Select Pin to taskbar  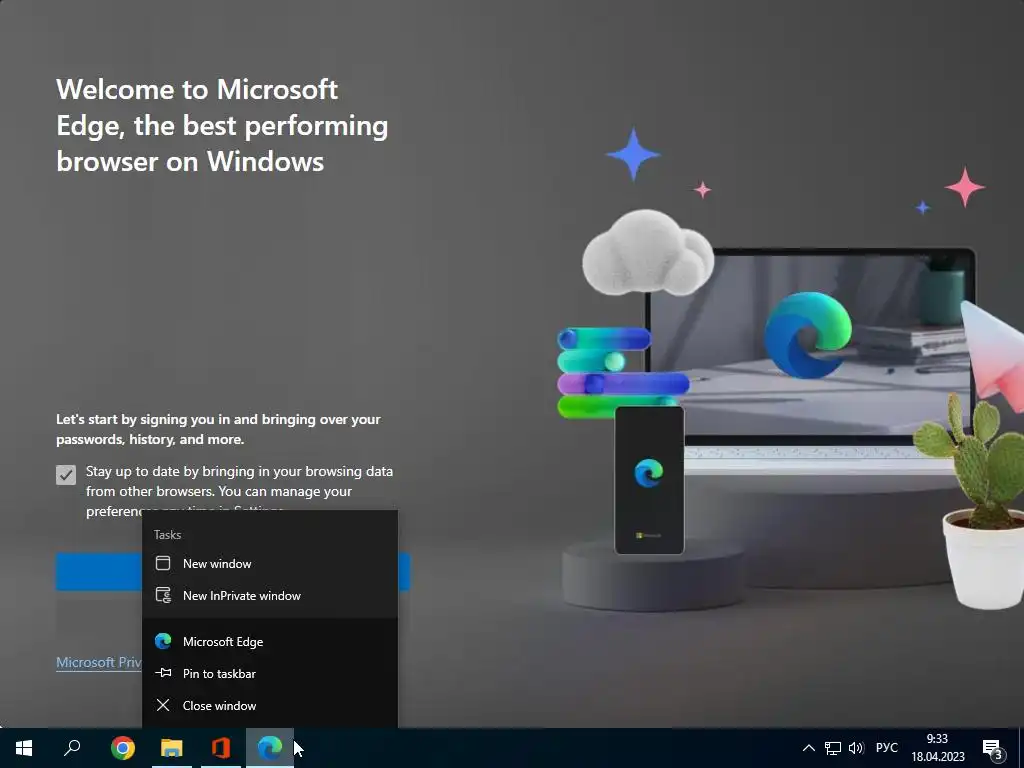[270, 673]
